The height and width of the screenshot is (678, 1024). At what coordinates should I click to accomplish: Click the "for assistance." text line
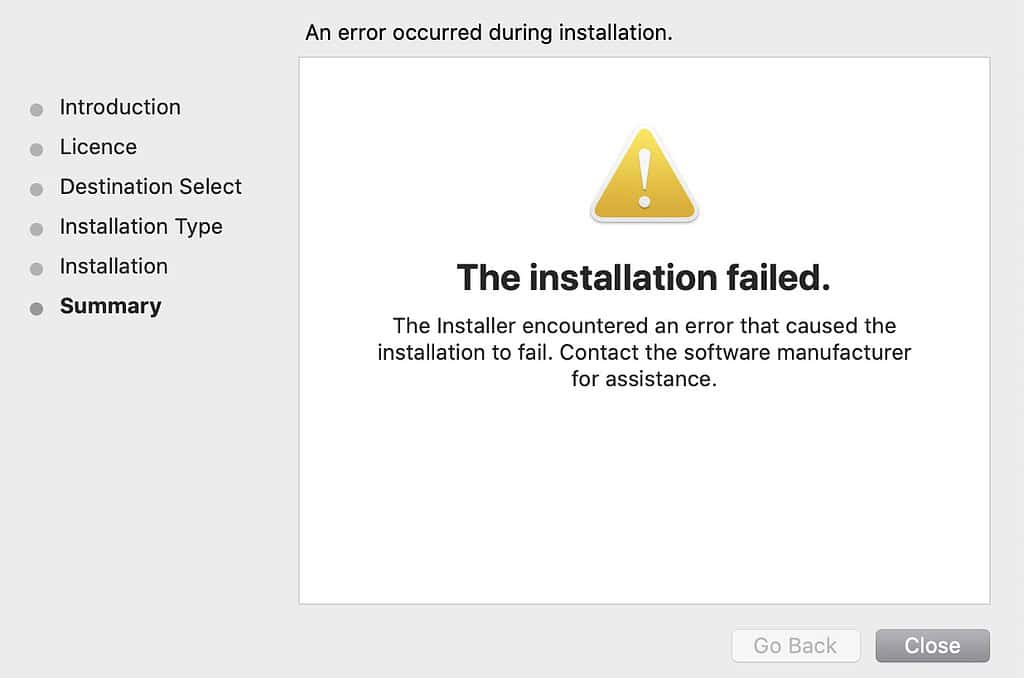point(644,380)
